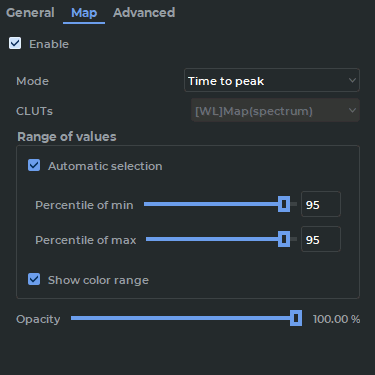
Task: Open the Advanced tab
Action: [x=144, y=13]
